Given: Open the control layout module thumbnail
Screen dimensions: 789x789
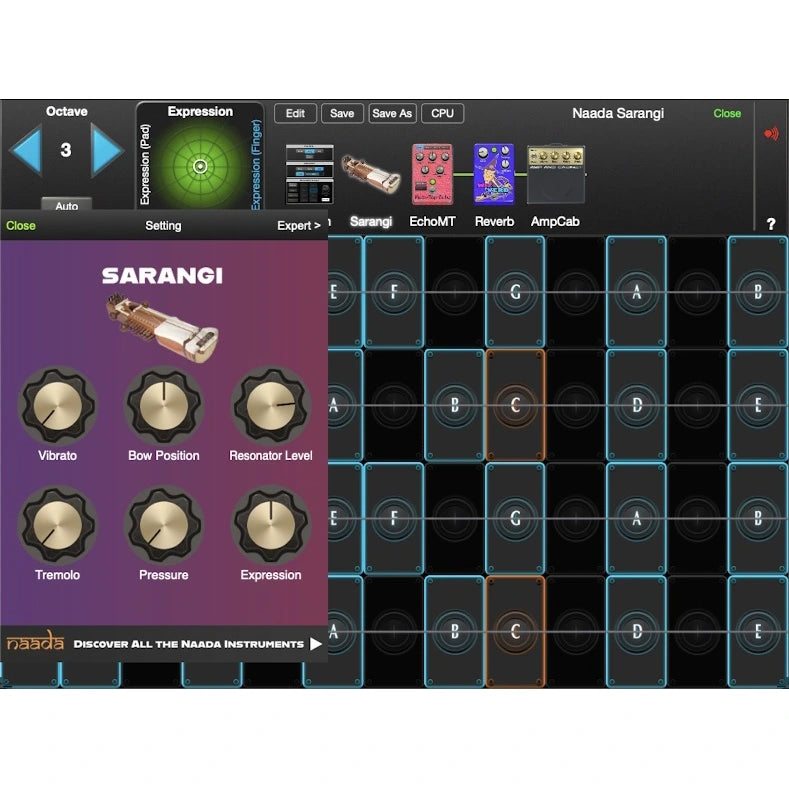Looking at the screenshot, I should click(309, 174).
